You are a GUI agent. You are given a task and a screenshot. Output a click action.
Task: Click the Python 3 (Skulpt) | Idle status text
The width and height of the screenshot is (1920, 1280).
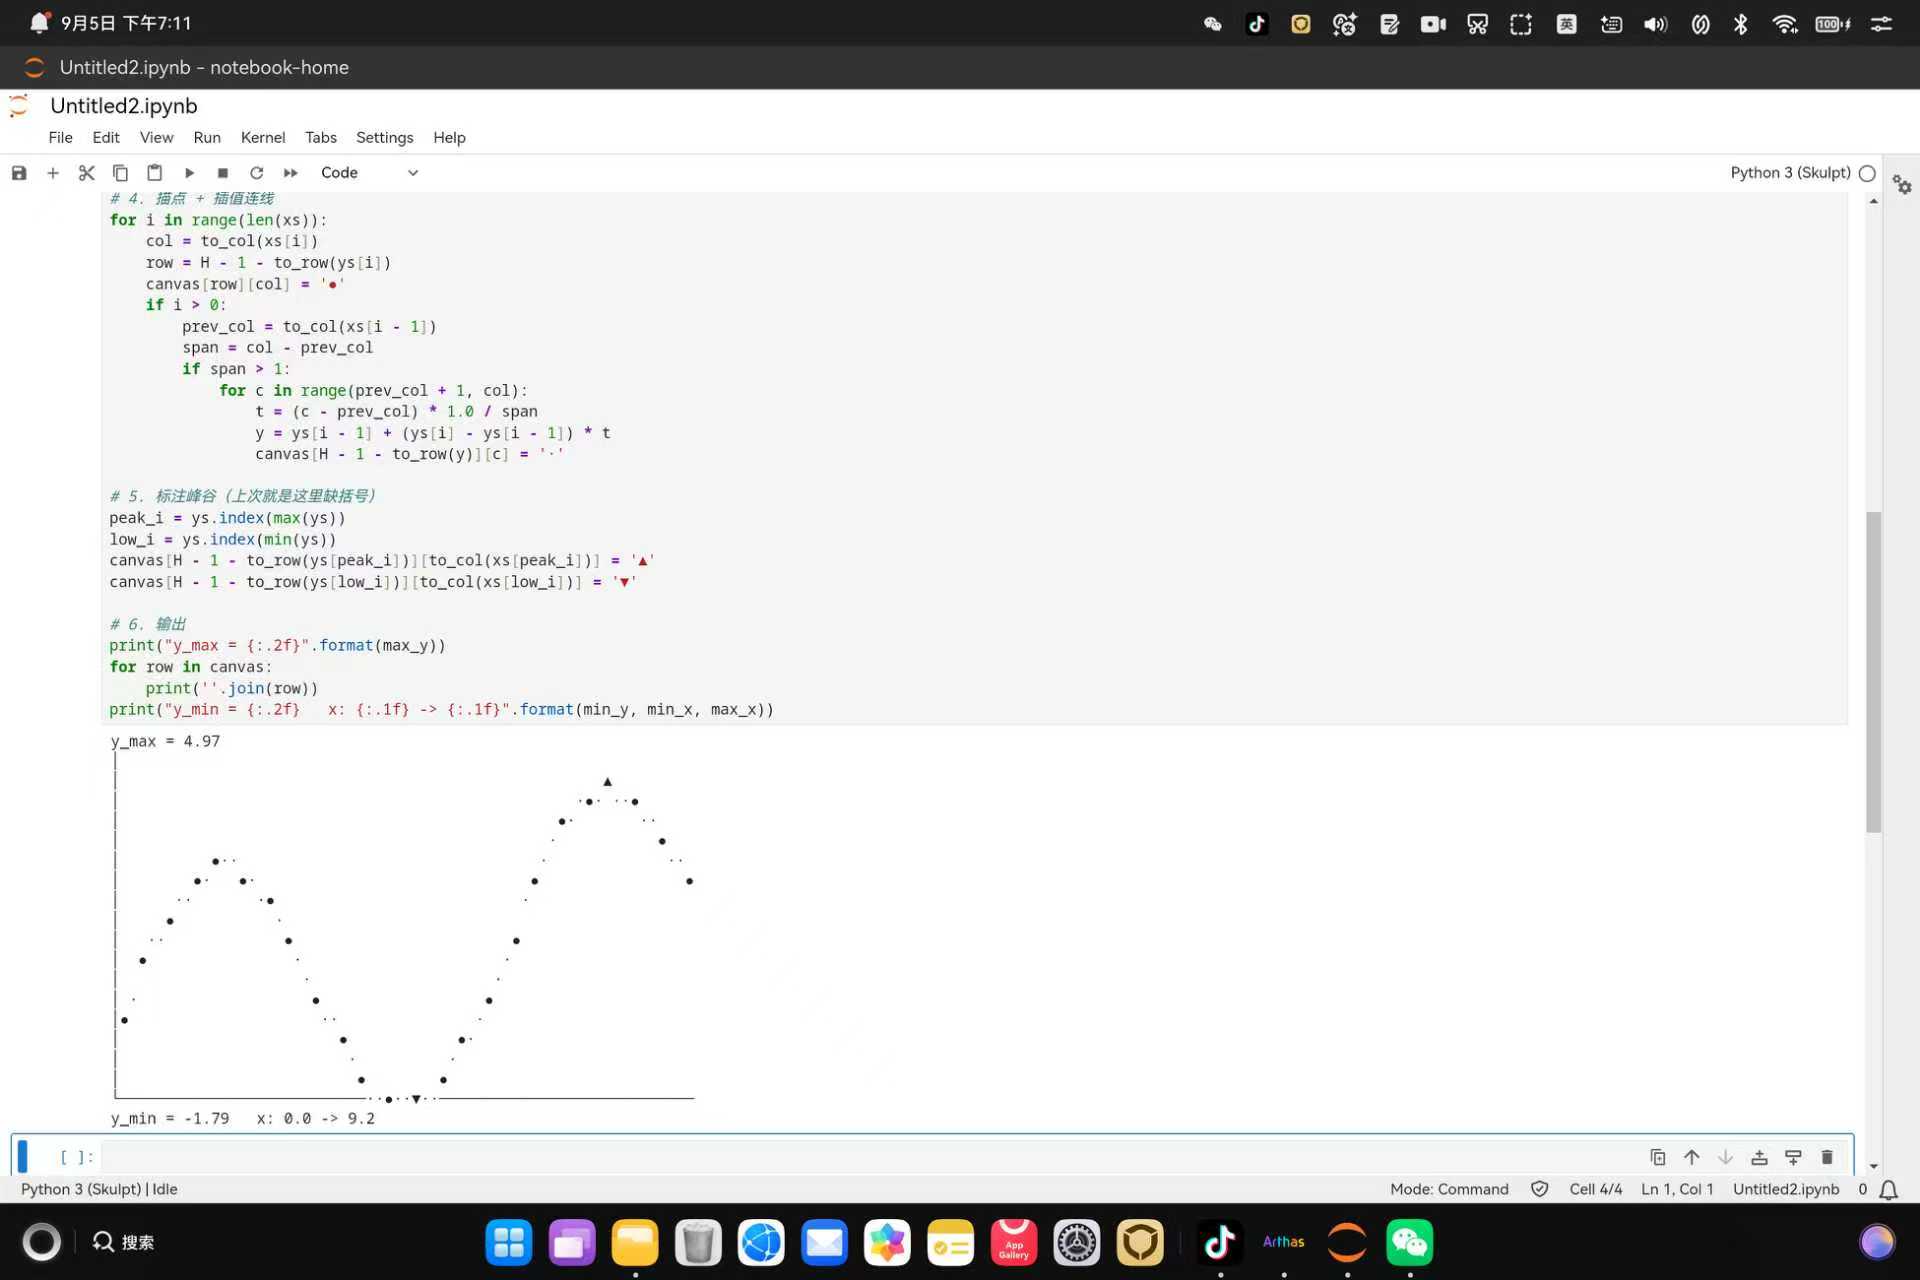point(99,1189)
